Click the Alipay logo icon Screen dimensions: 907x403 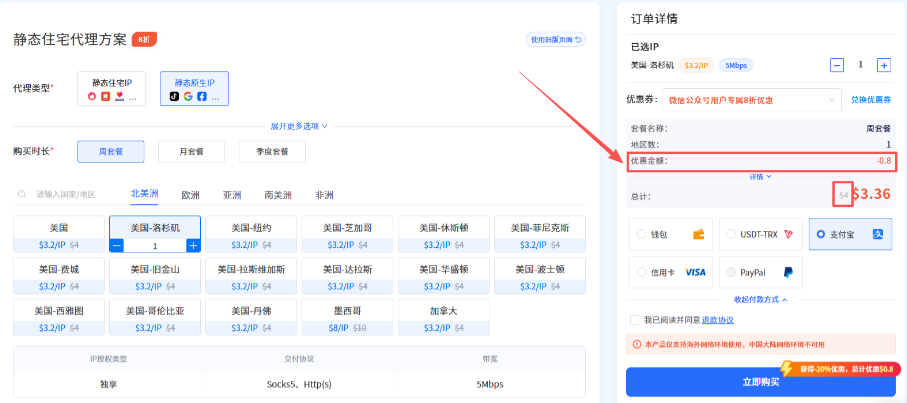[x=878, y=234]
